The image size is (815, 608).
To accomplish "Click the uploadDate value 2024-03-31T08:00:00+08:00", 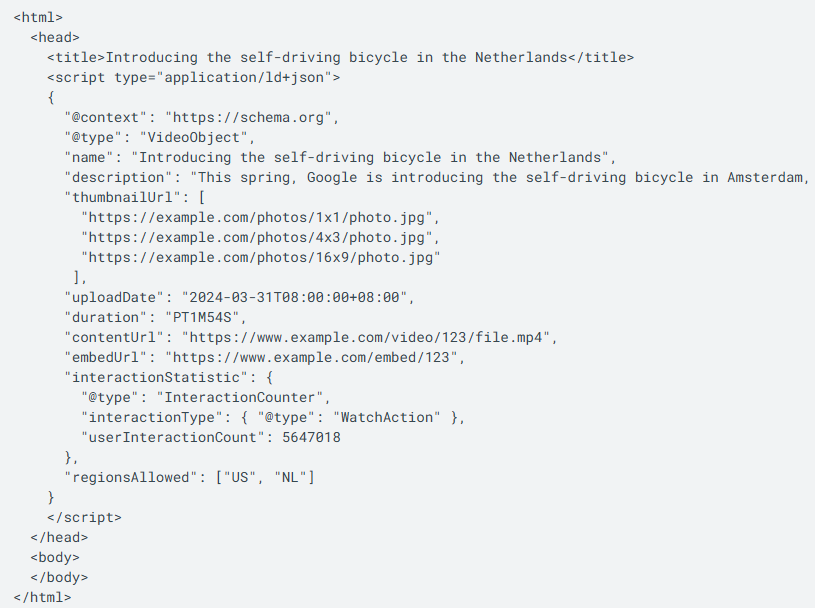I will (x=297, y=297).
